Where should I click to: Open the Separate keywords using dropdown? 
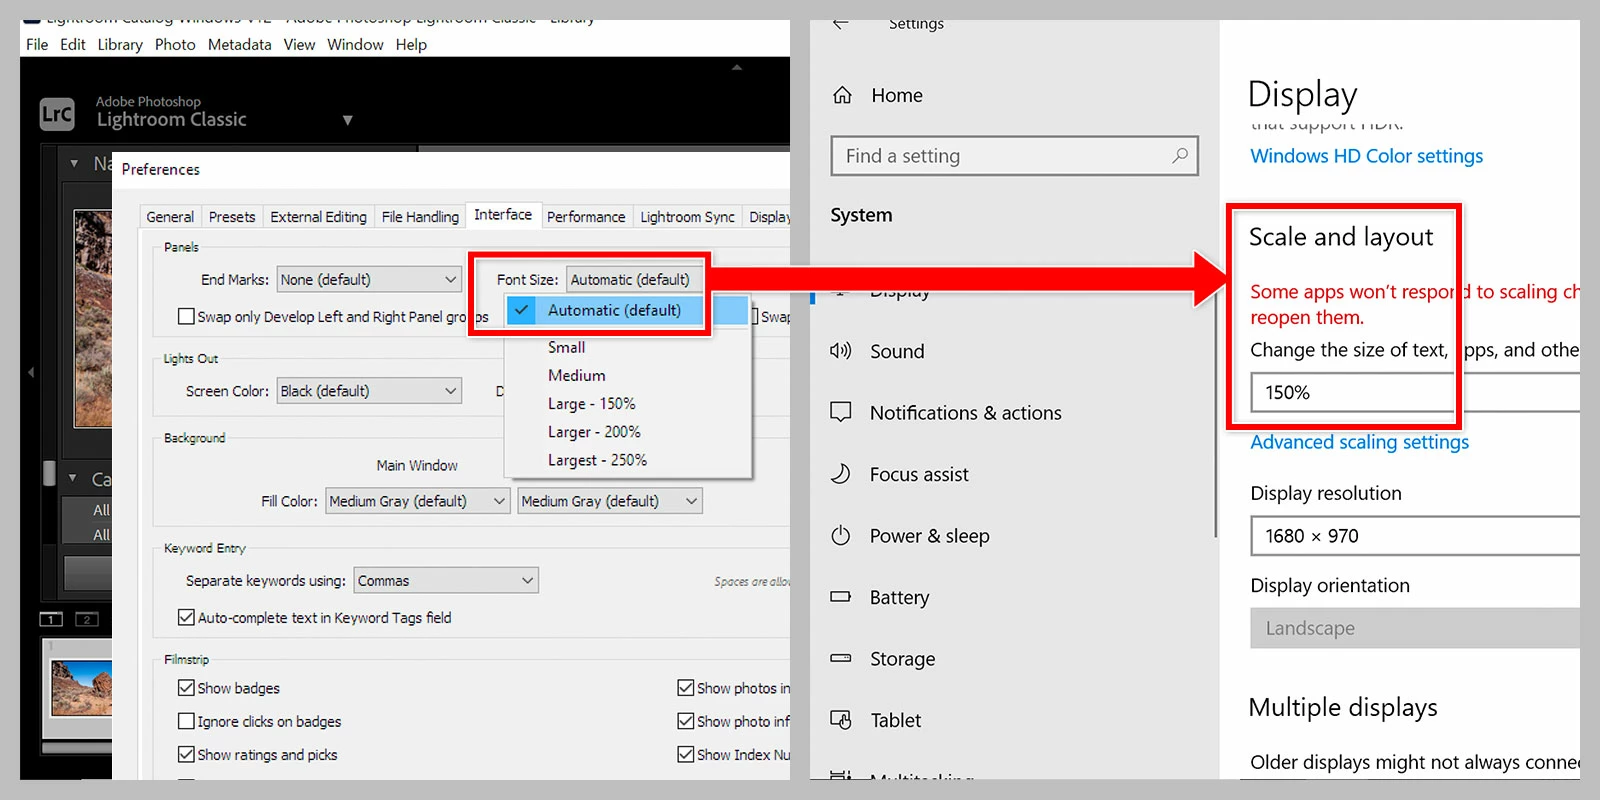point(446,580)
